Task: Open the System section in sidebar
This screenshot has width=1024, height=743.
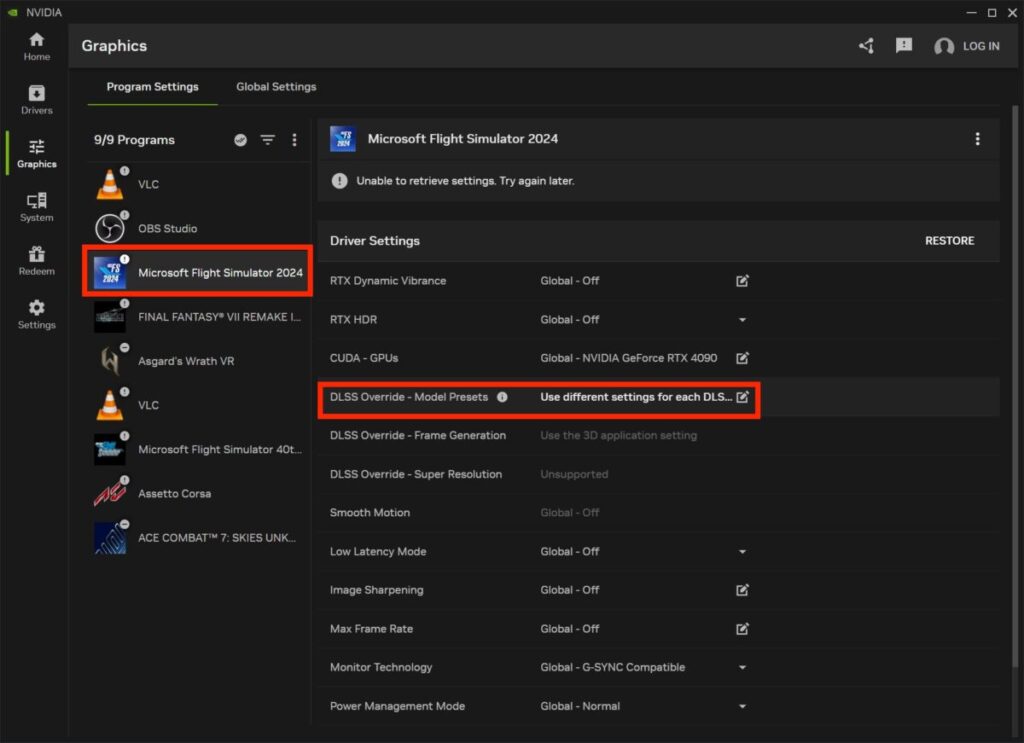Action: pos(37,207)
